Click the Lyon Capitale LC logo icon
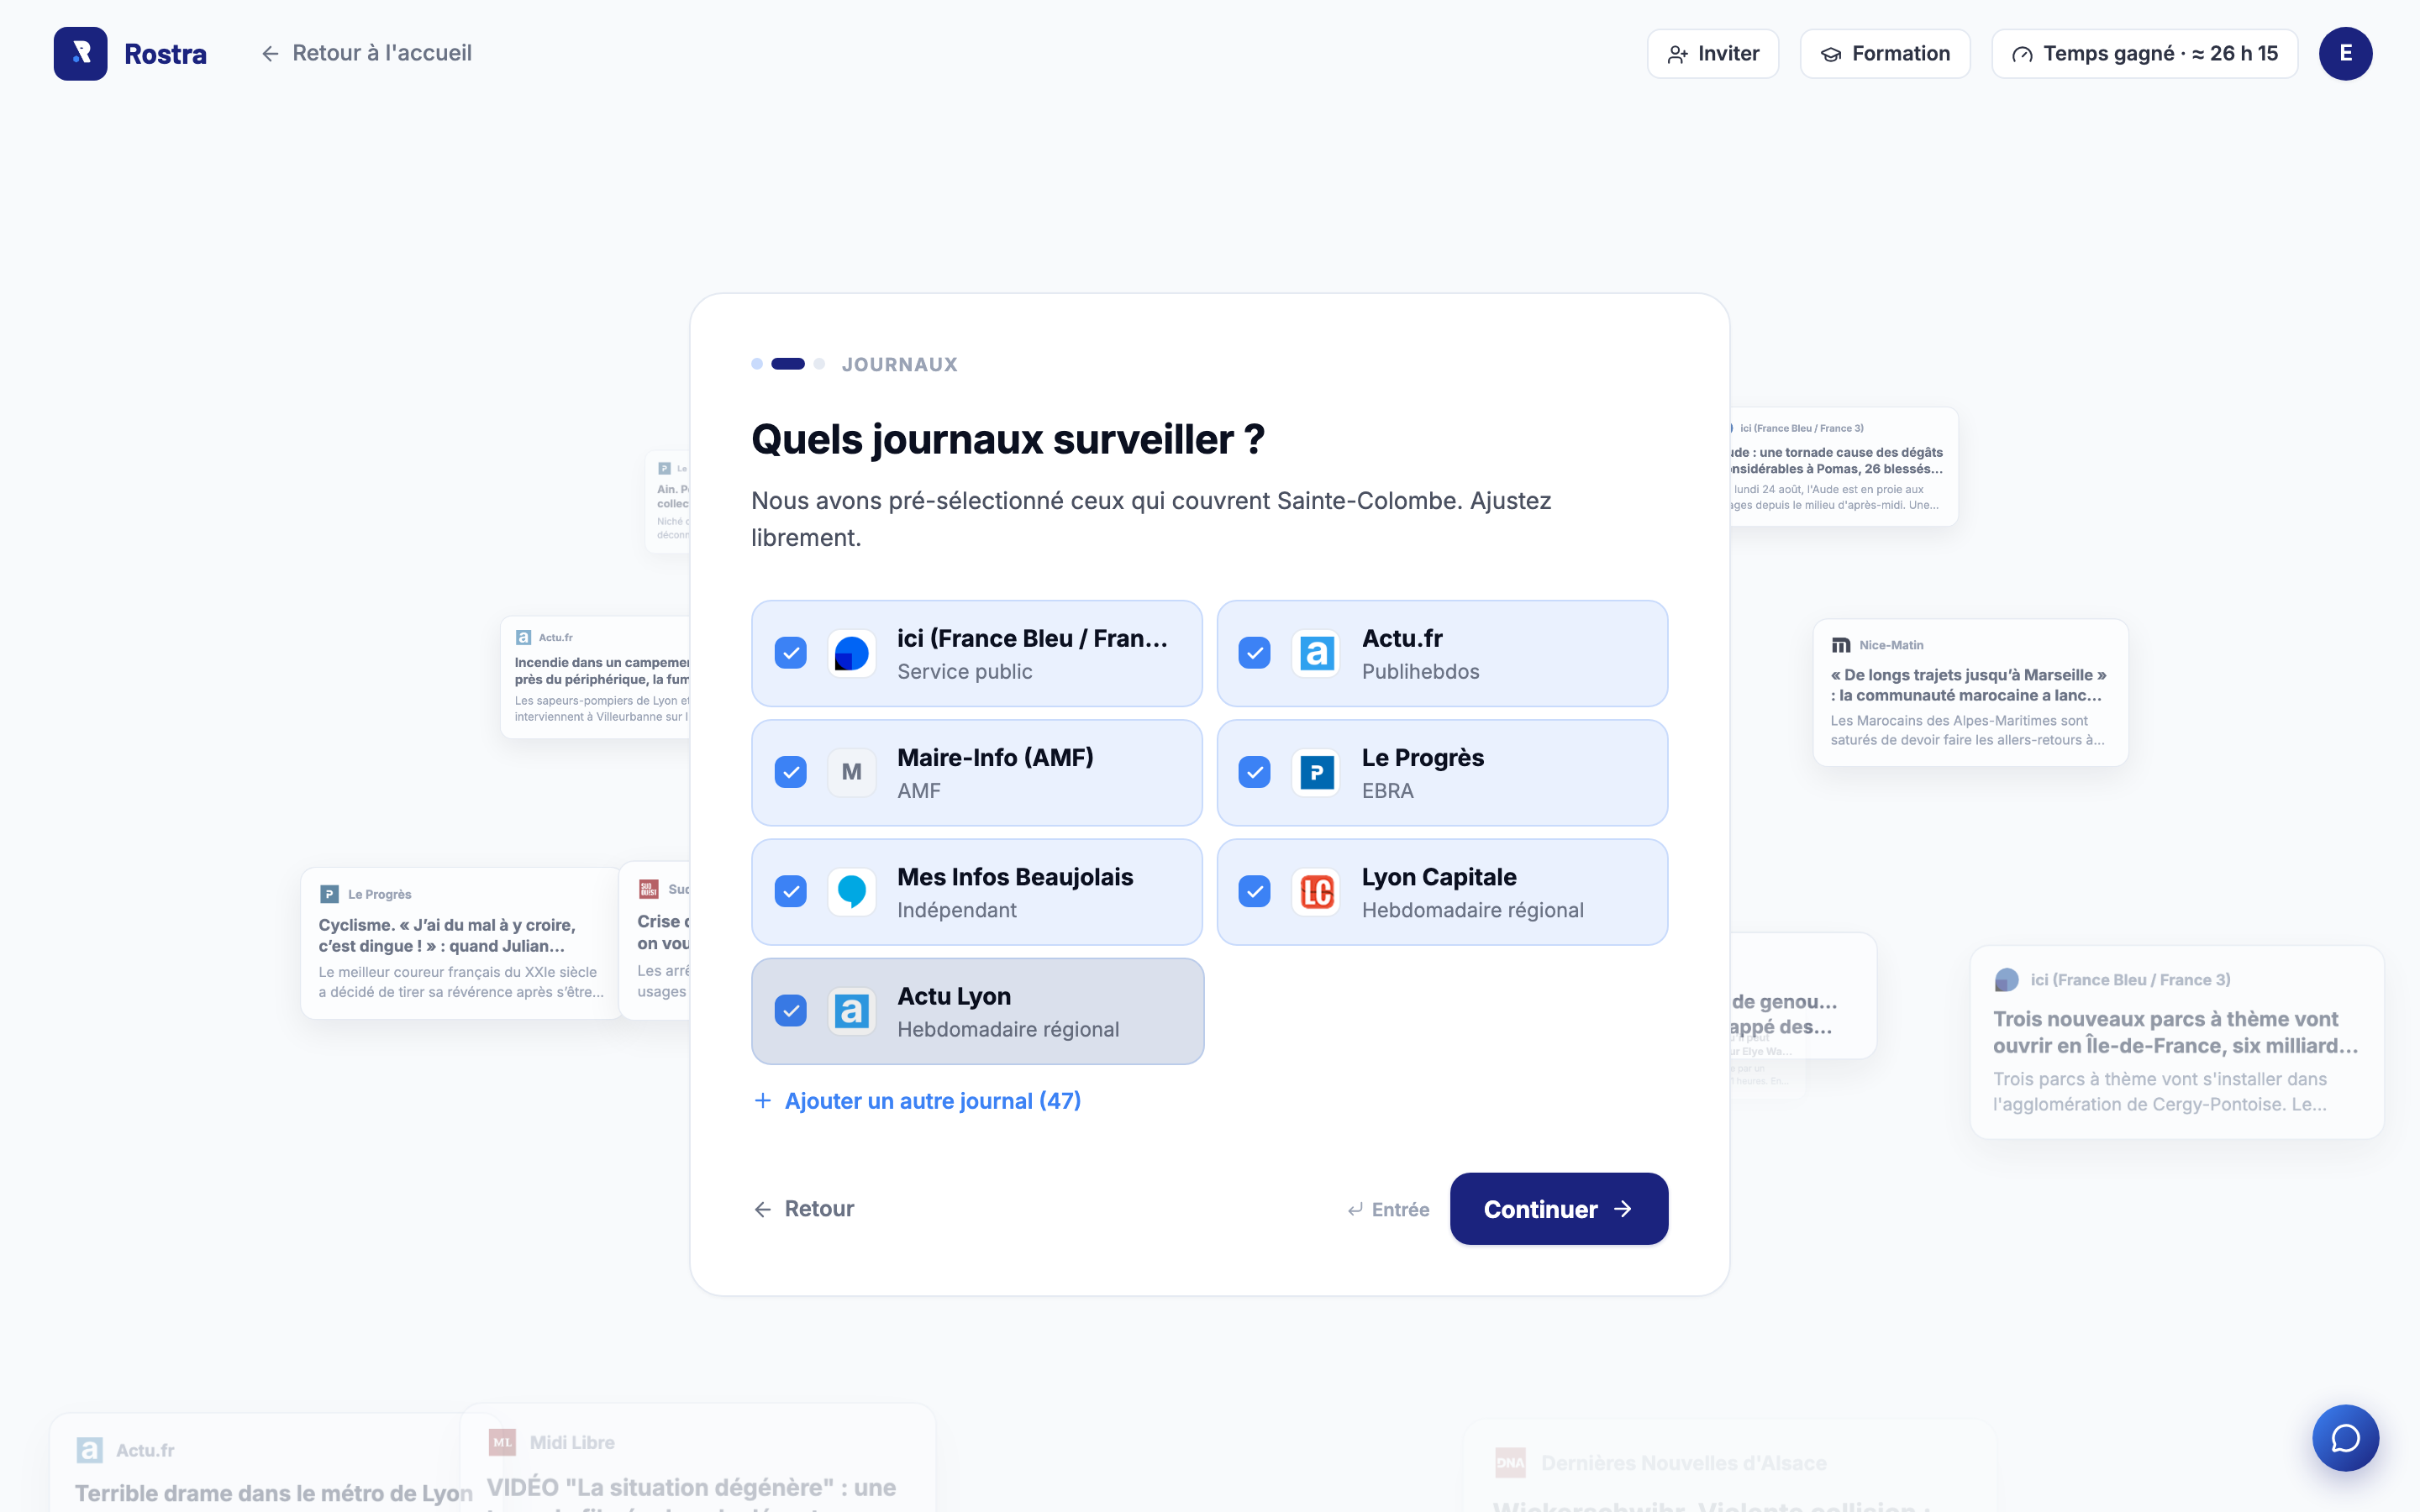Image resolution: width=2420 pixels, height=1512 pixels. click(x=1316, y=892)
